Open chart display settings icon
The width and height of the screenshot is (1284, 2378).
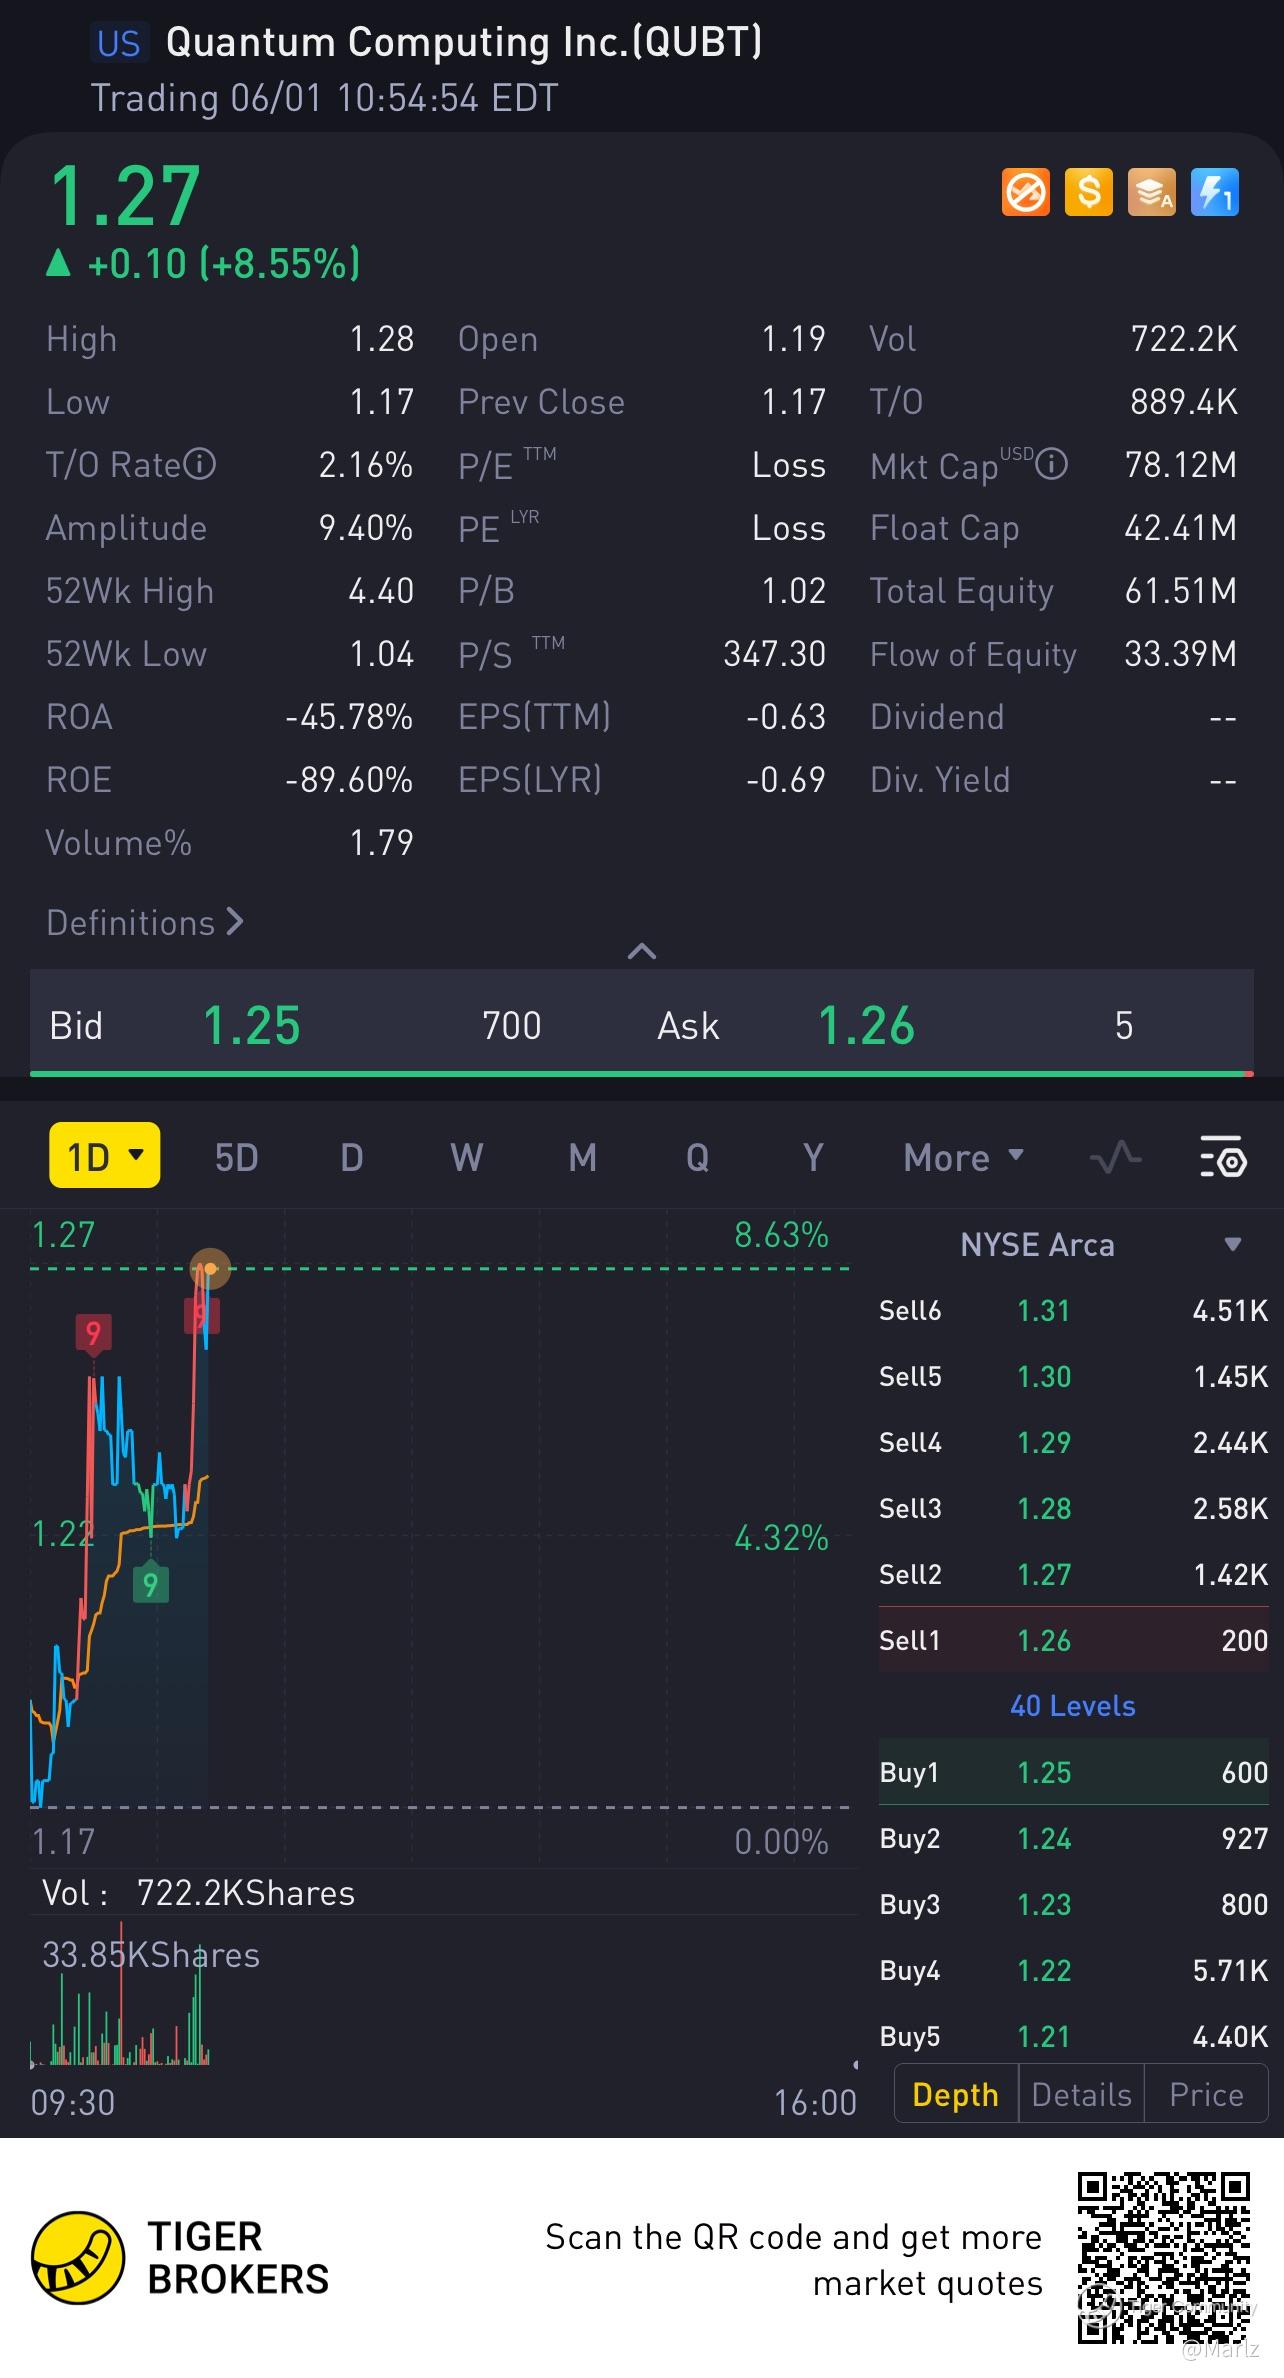point(1222,1157)
